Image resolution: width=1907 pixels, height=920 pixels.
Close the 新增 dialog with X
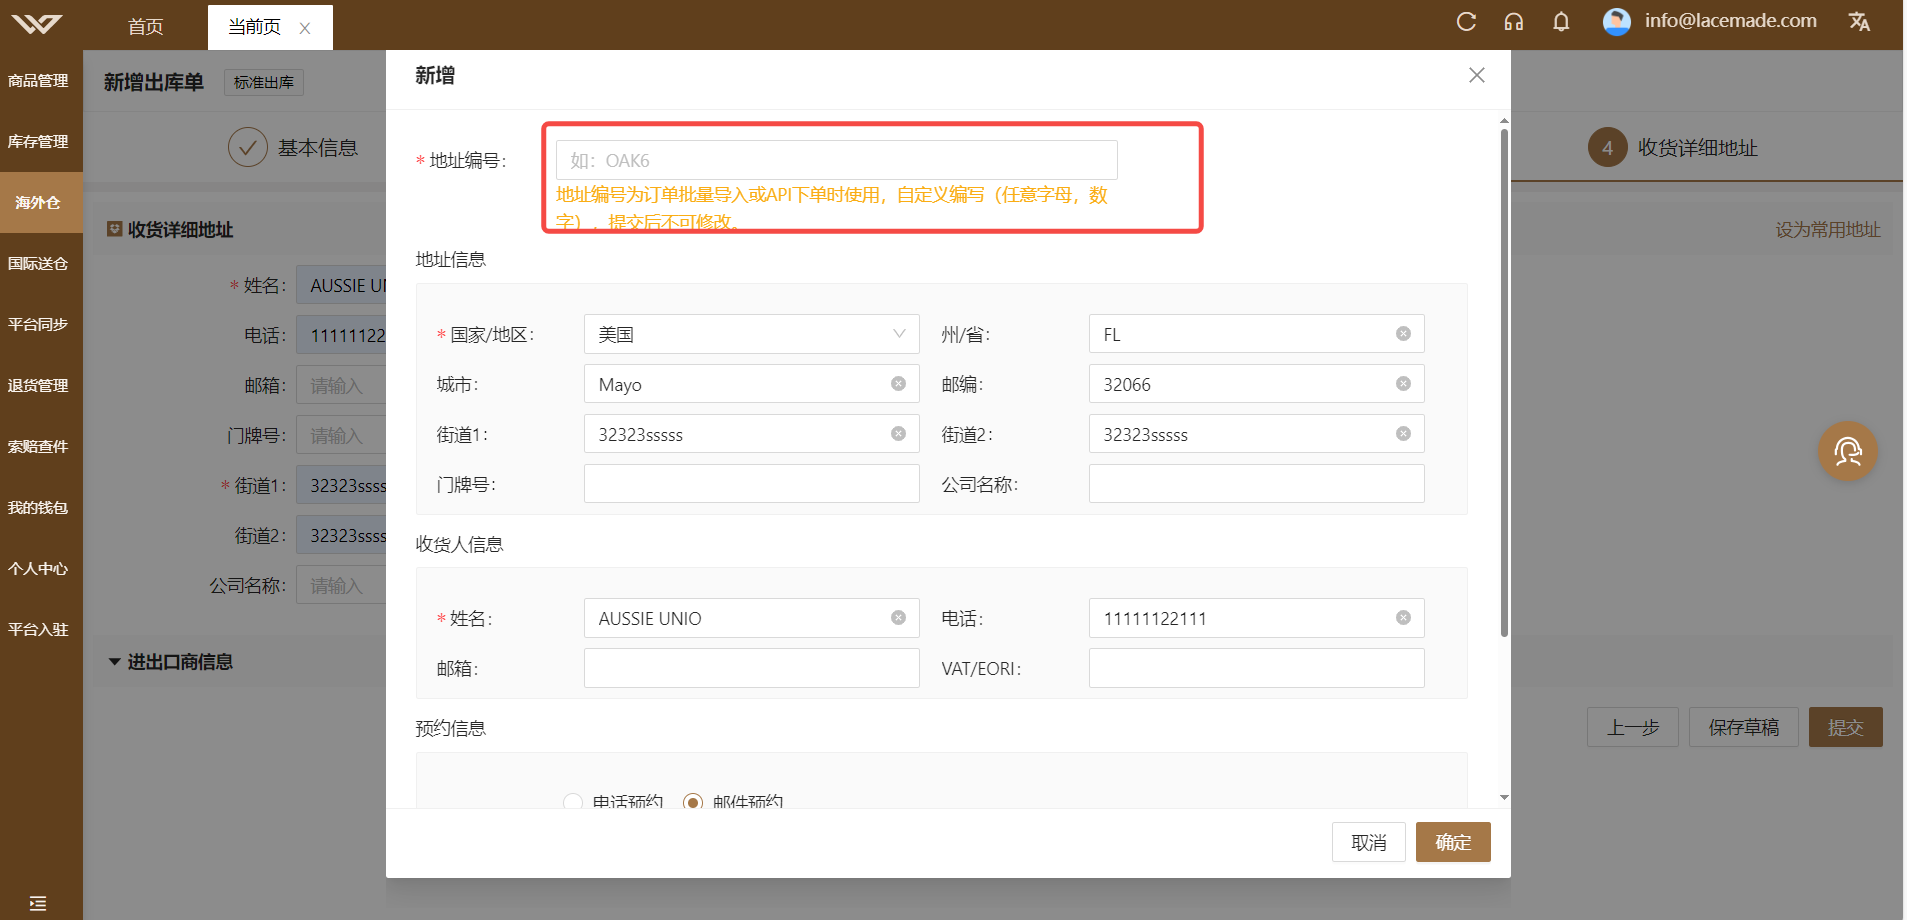(1476, 75)
